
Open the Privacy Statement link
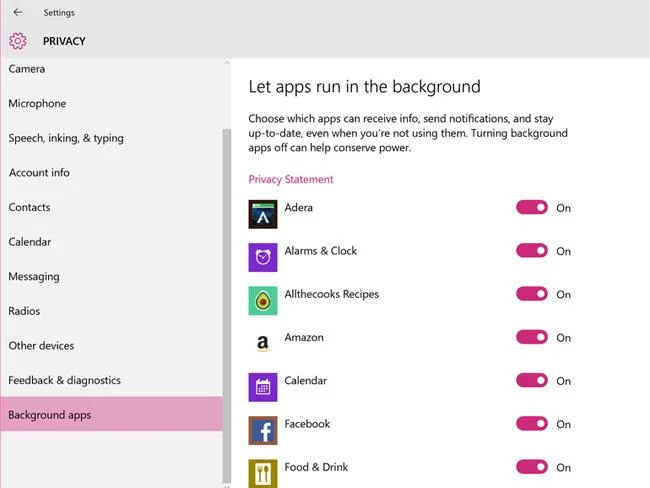(x=291, y=180)
